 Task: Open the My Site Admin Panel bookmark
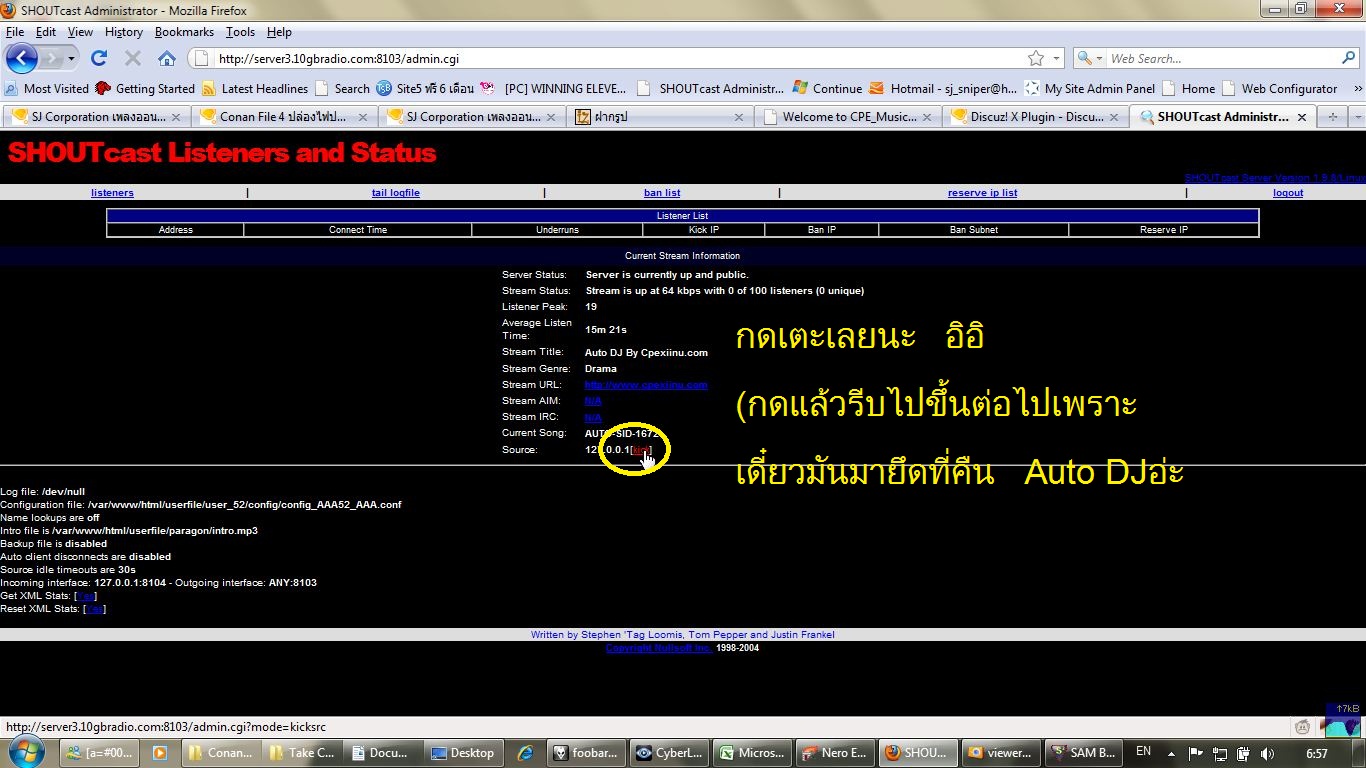1089,88
